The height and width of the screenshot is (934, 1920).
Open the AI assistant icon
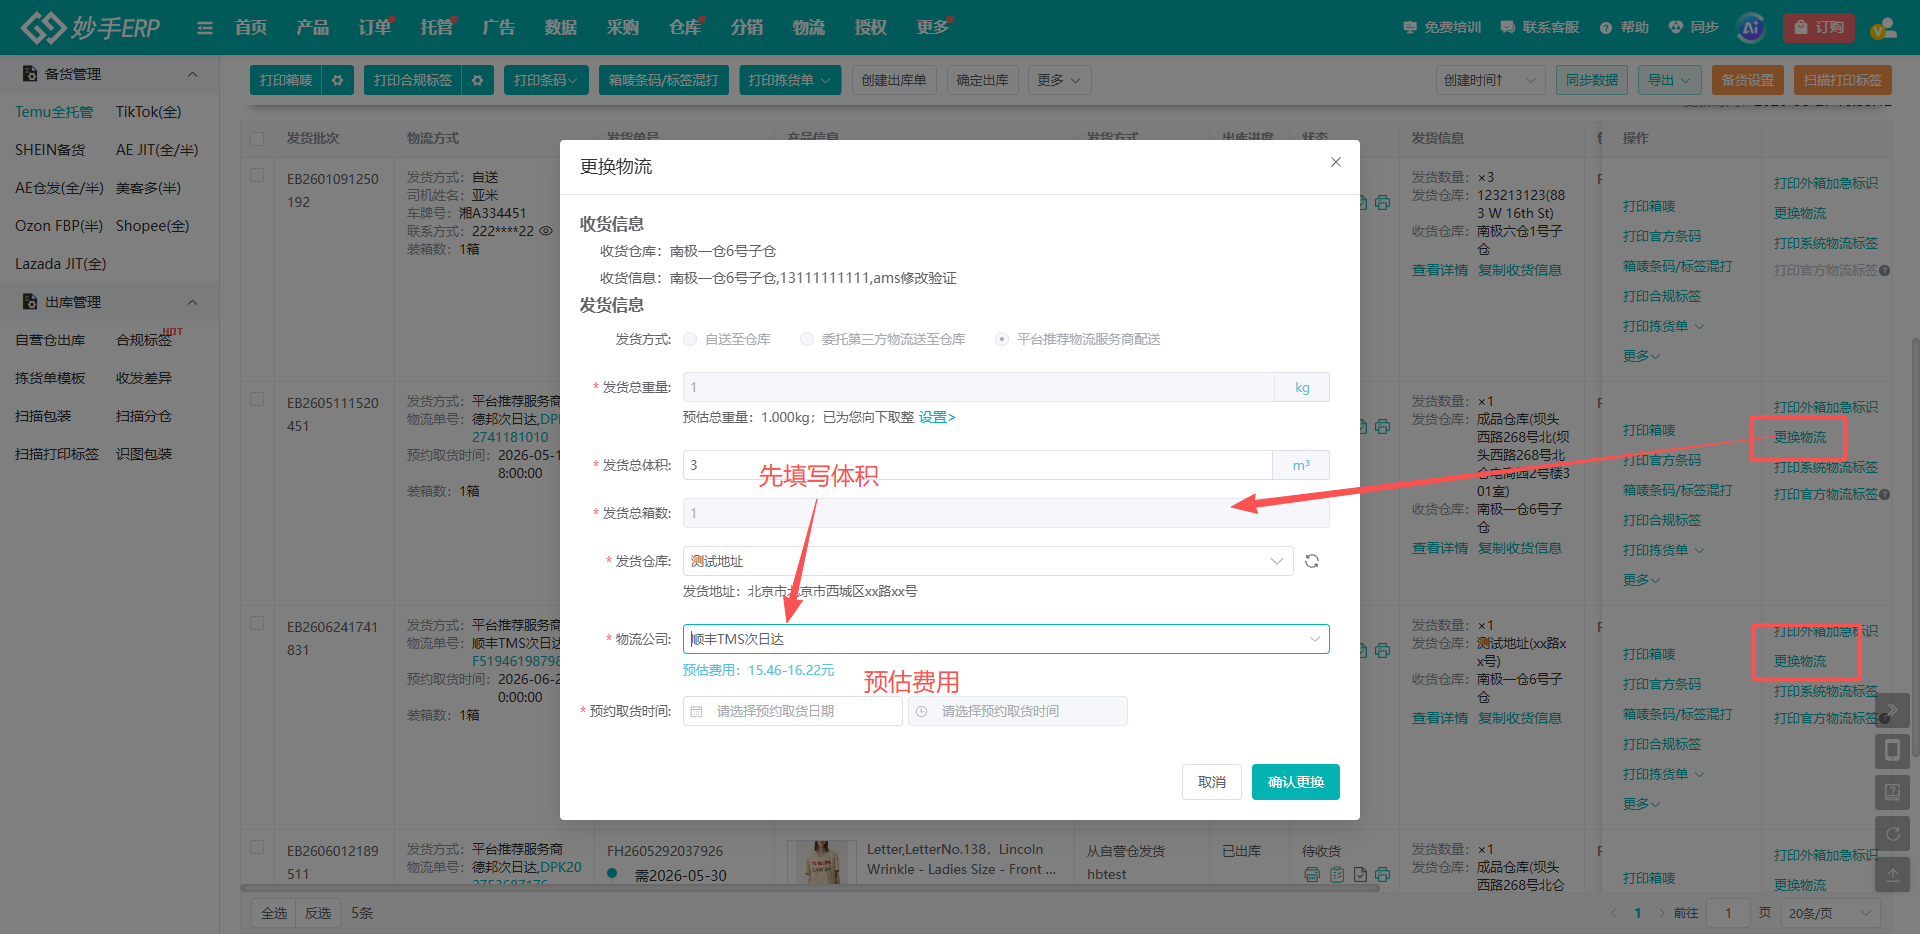pyautogui.click(x=1750, y=28)
